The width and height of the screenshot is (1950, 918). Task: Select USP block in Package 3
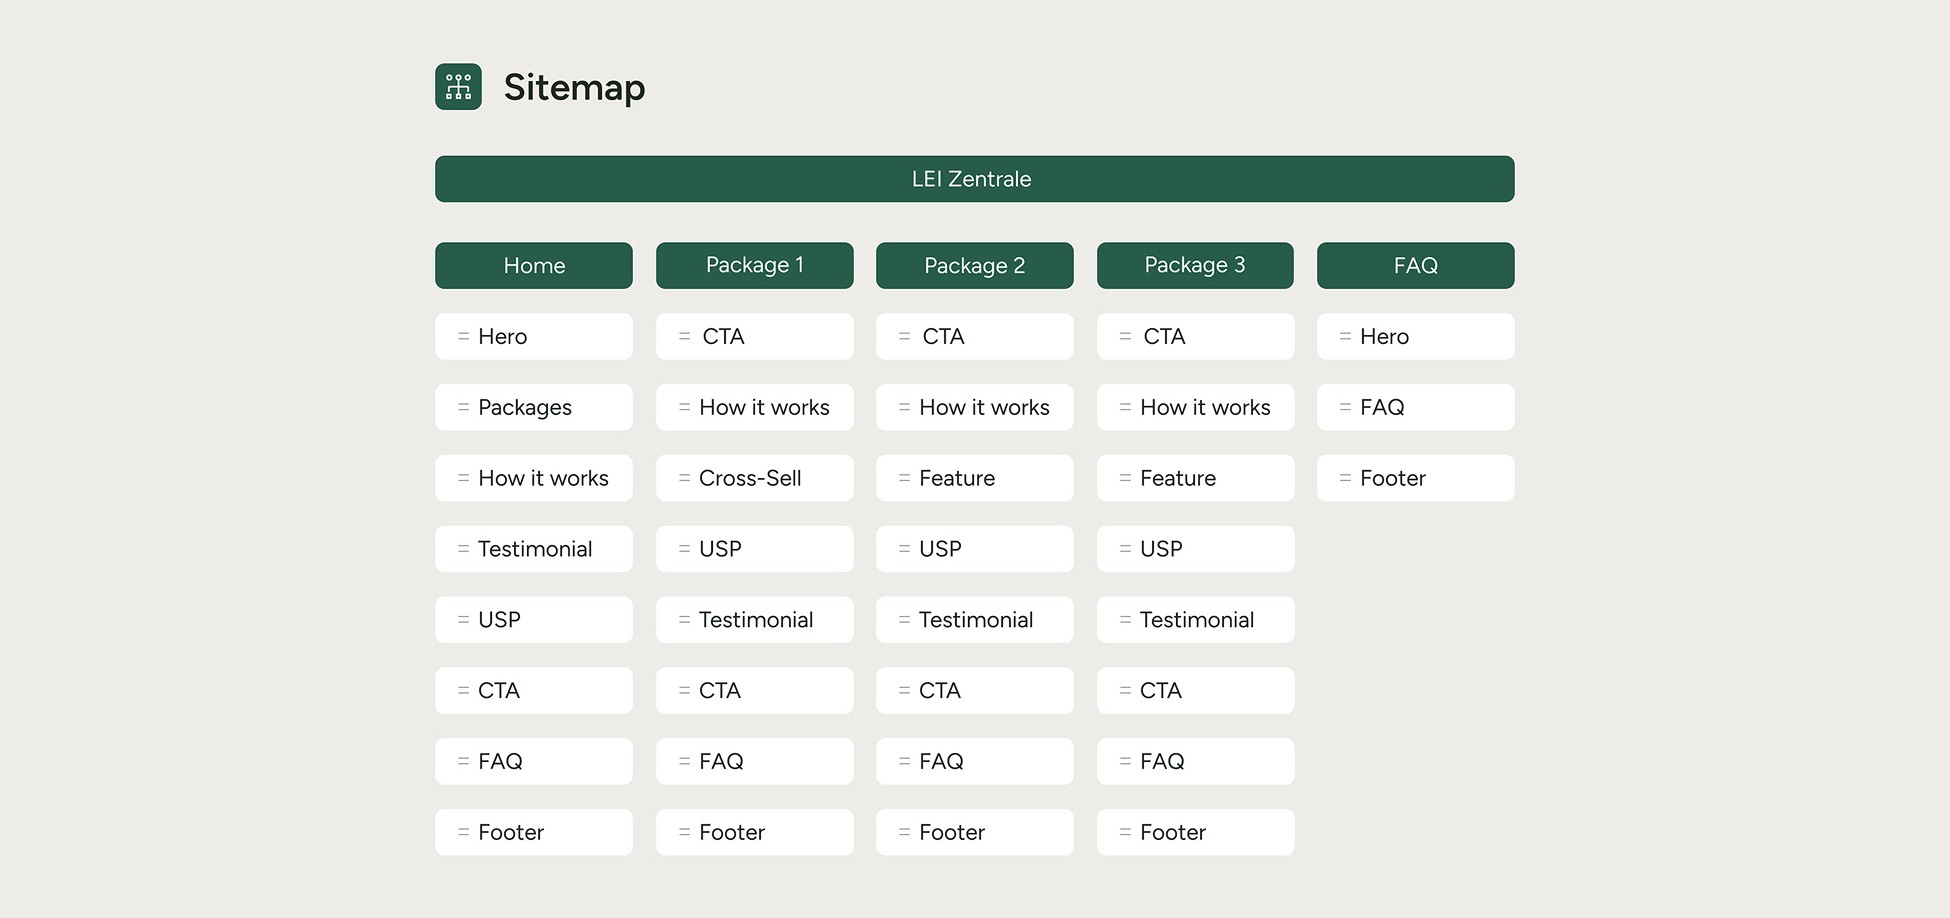(x=1195, y=549)
